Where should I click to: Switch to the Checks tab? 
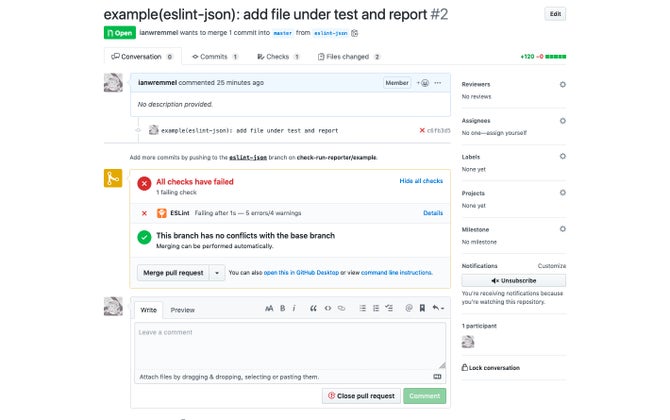pos(278,56)
